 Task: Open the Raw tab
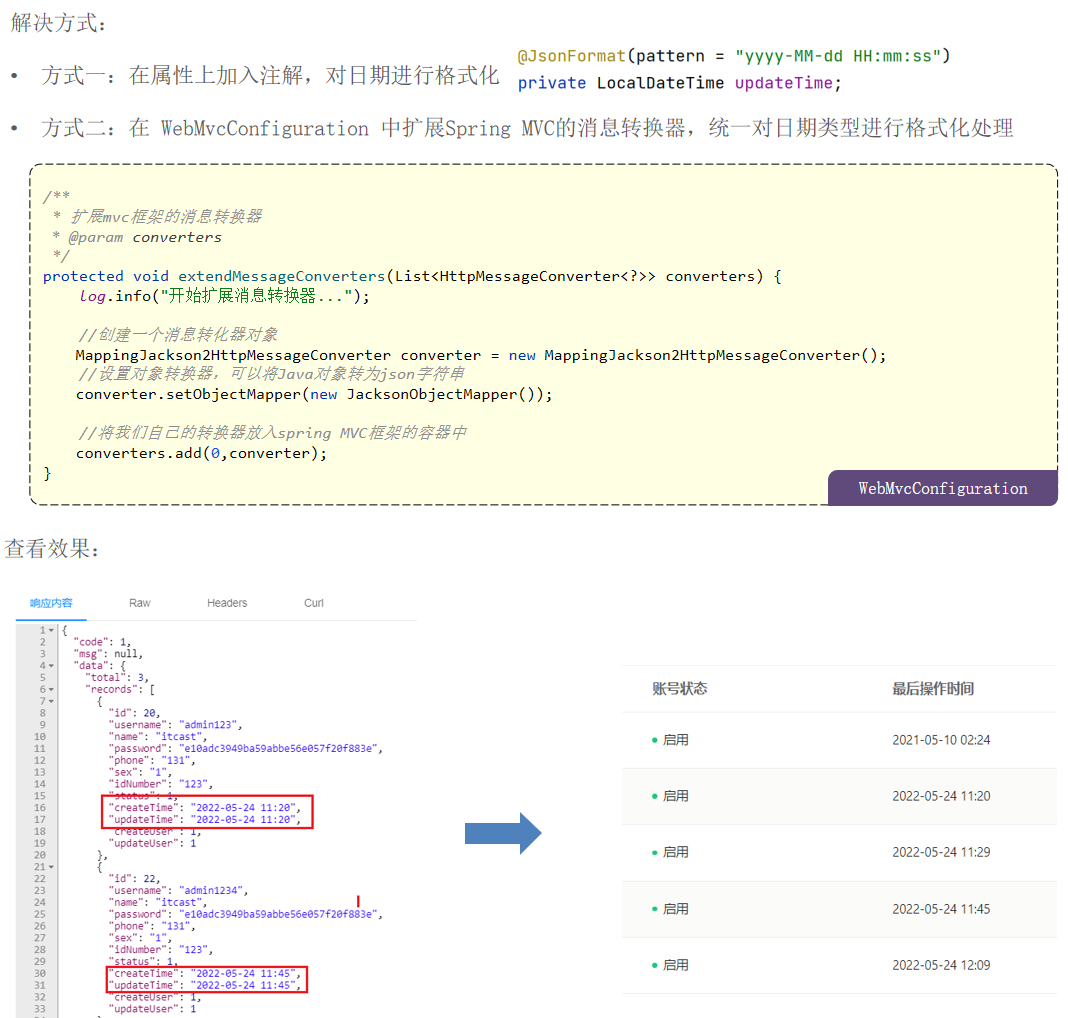tap(140, 603)
